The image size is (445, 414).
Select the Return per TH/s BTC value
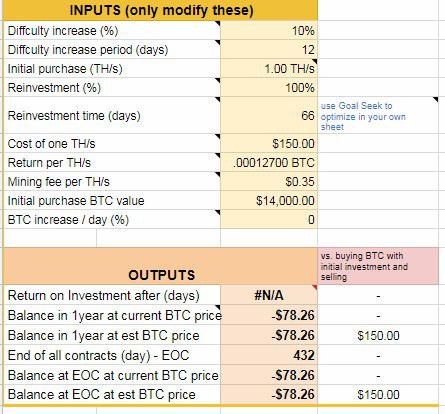coord(269,162)
